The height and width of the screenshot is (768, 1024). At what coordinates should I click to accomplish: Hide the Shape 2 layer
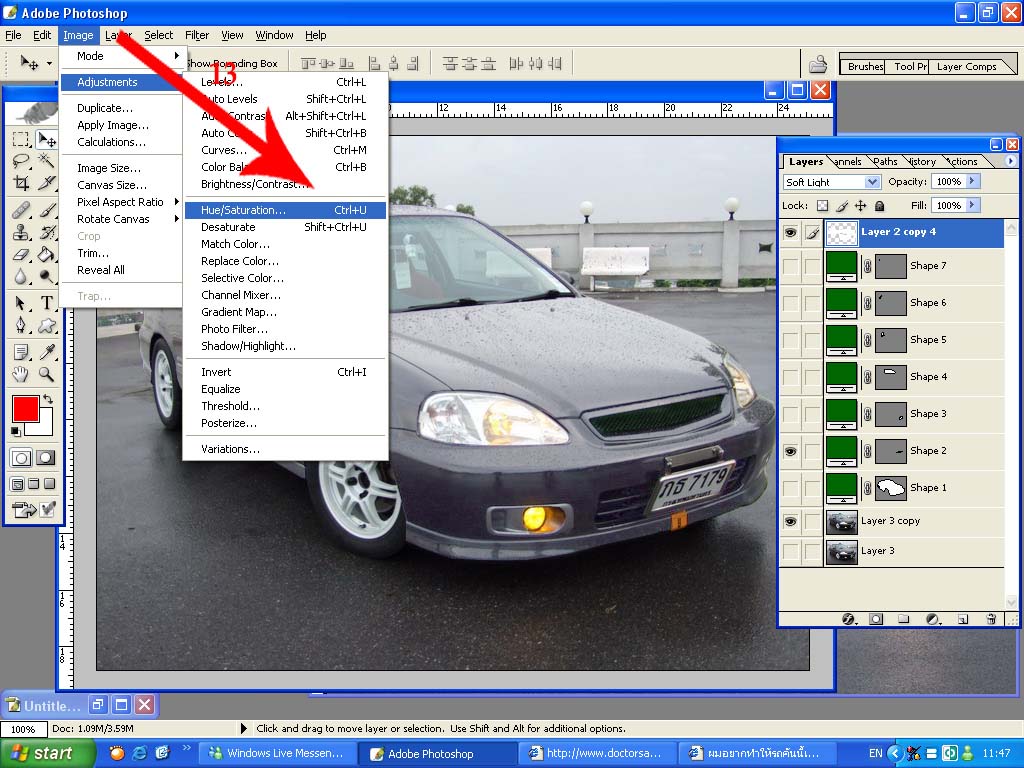coord(790,451)
